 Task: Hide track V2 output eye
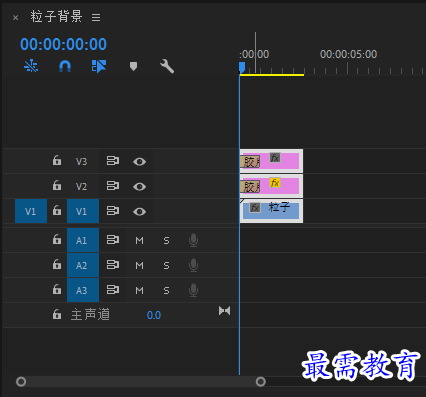click(x=139, y=186)
